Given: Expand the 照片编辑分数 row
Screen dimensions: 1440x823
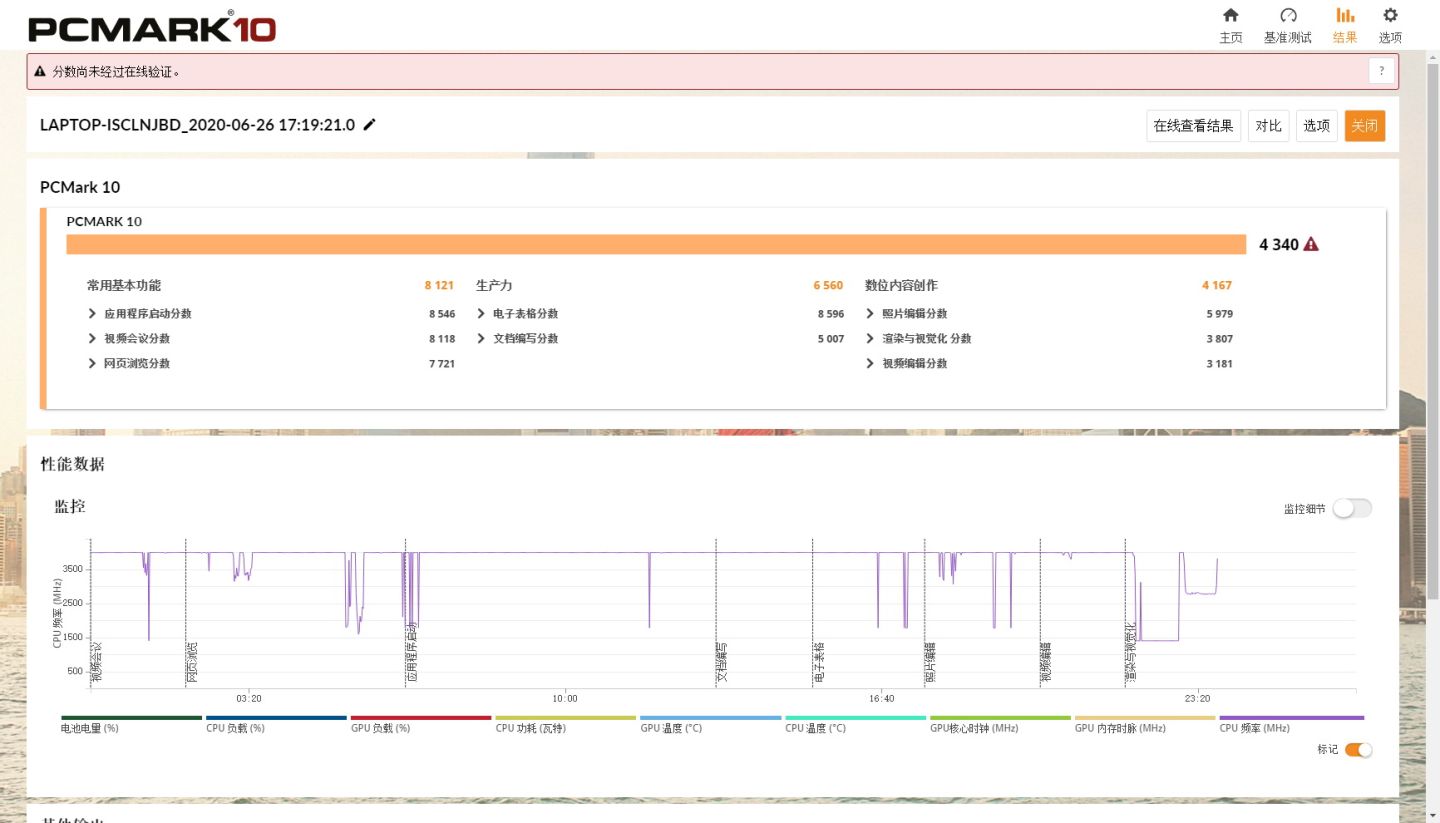Looking at the screenshot, I should pos(870,314).
